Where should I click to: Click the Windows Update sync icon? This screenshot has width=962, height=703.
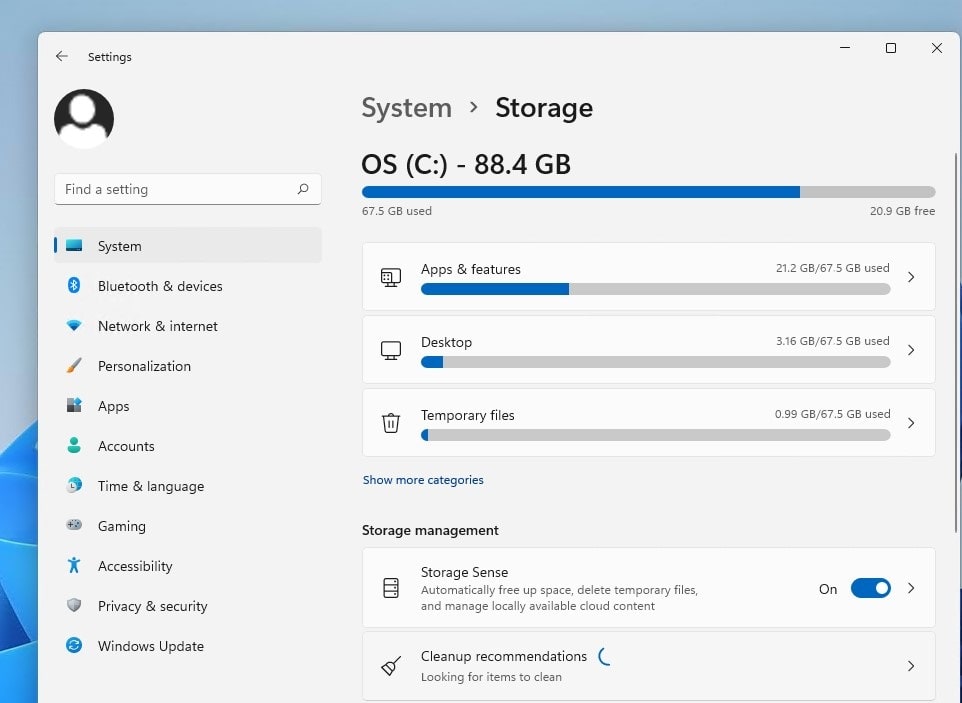tap(74, 646)
